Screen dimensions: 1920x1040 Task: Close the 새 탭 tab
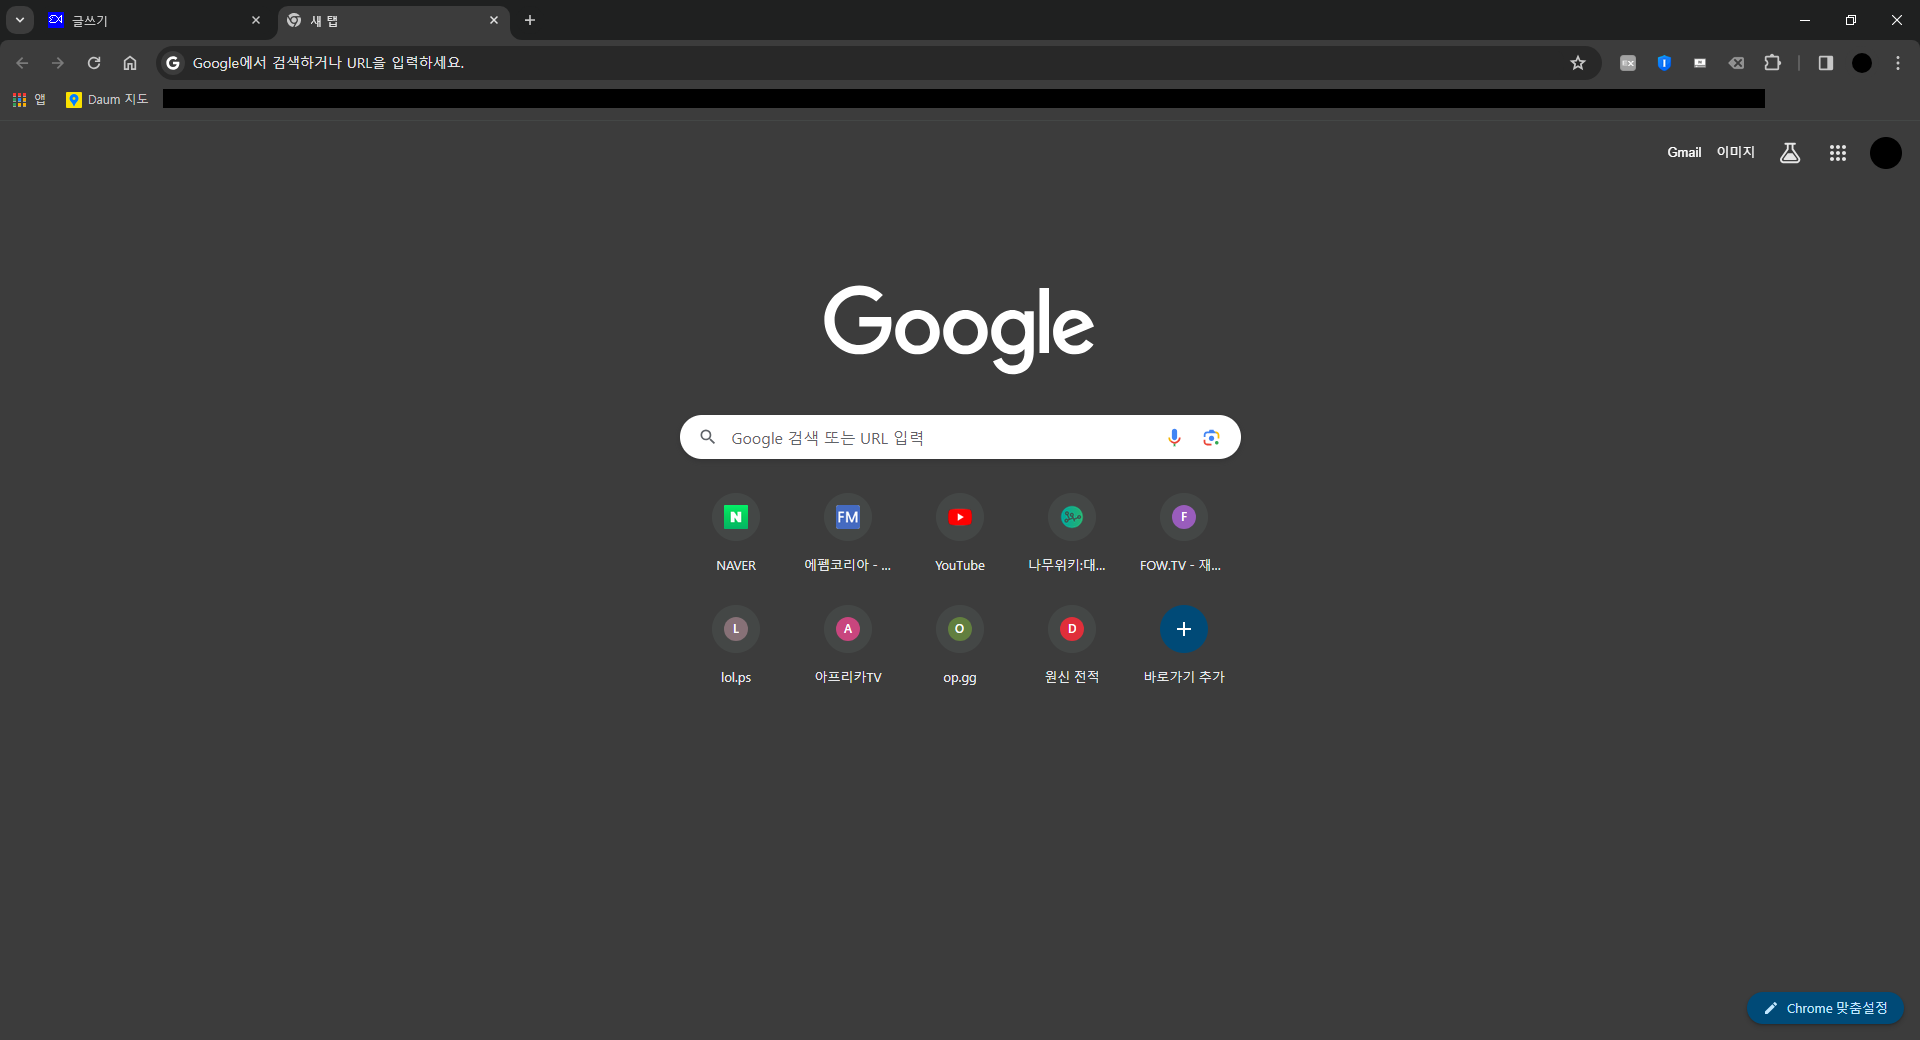494,20
